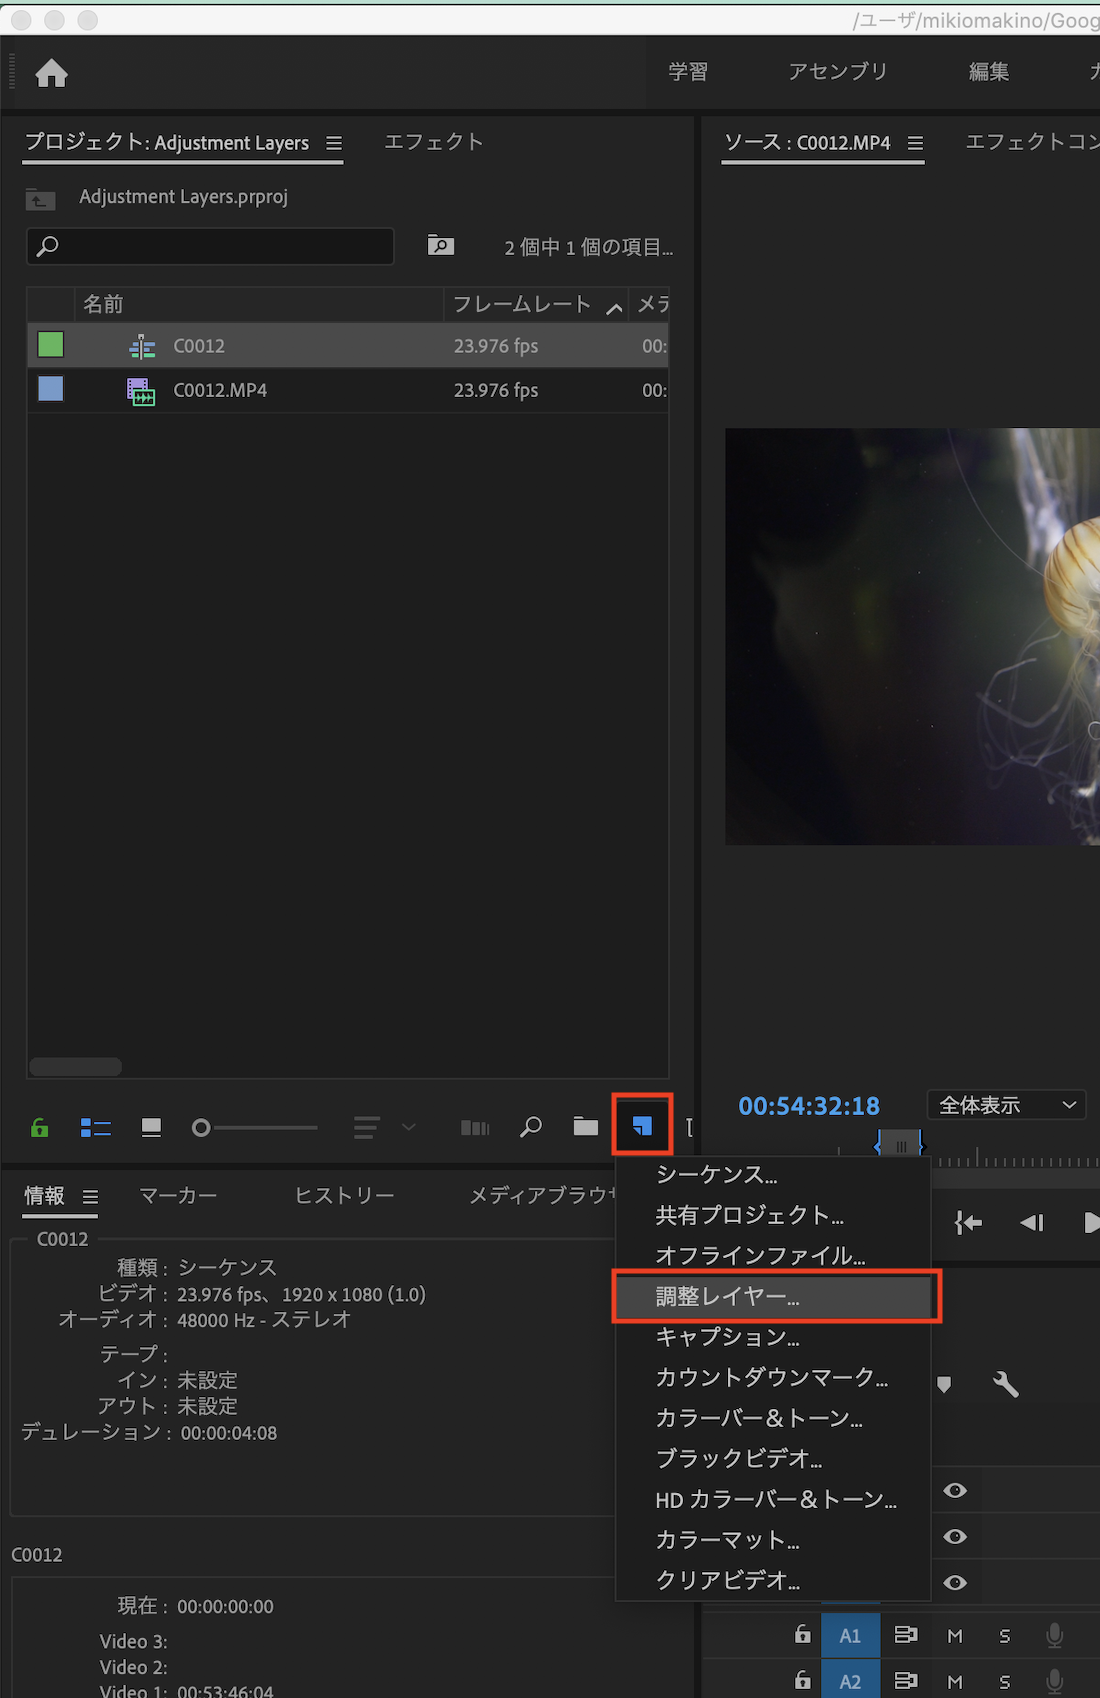Solo track A1 with S button
Viewport: 1100px width, 1698px height.
click(1005, 1636)
